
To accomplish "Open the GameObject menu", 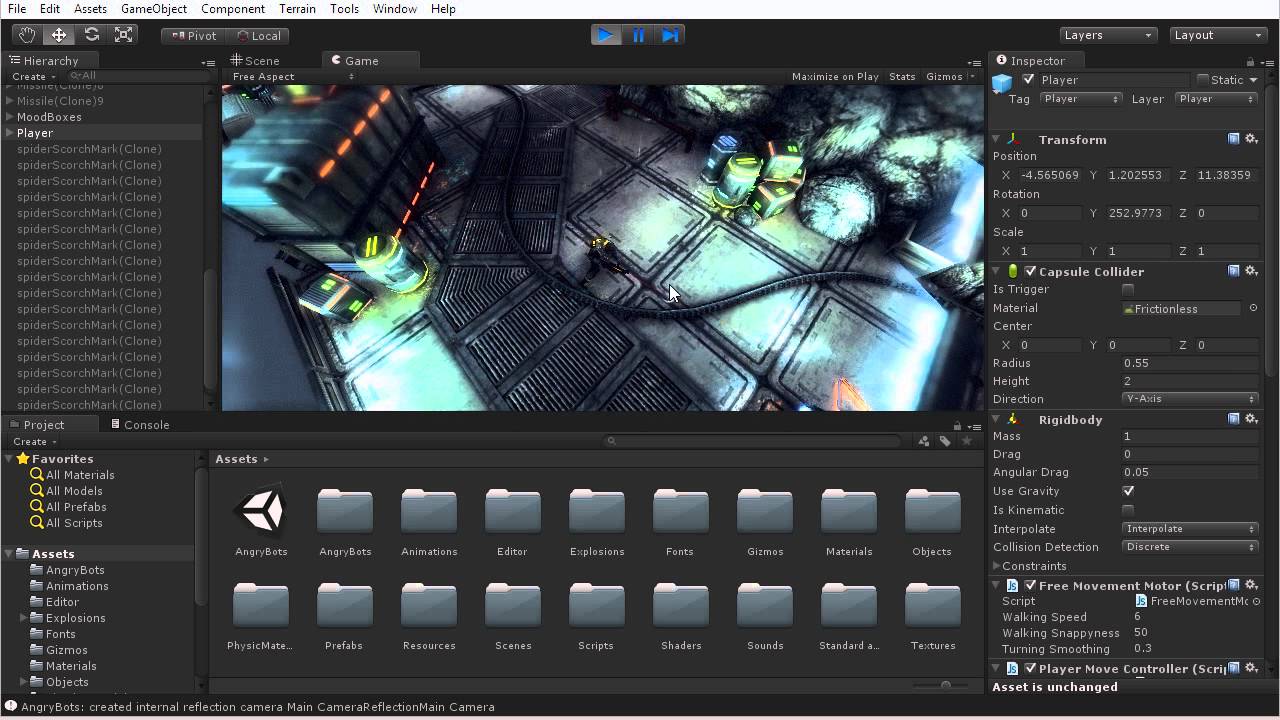I will [x=154, y=9].
